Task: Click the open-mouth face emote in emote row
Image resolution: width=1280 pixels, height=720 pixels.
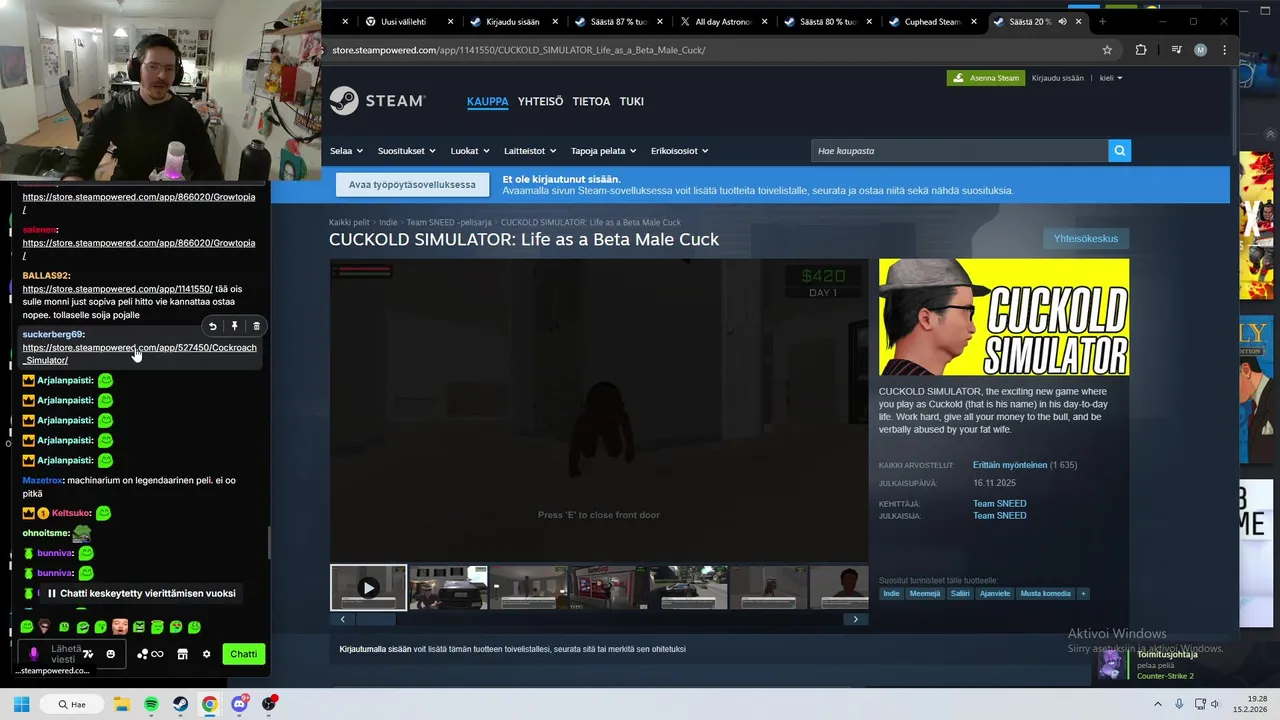Action: tap(120, 627)
